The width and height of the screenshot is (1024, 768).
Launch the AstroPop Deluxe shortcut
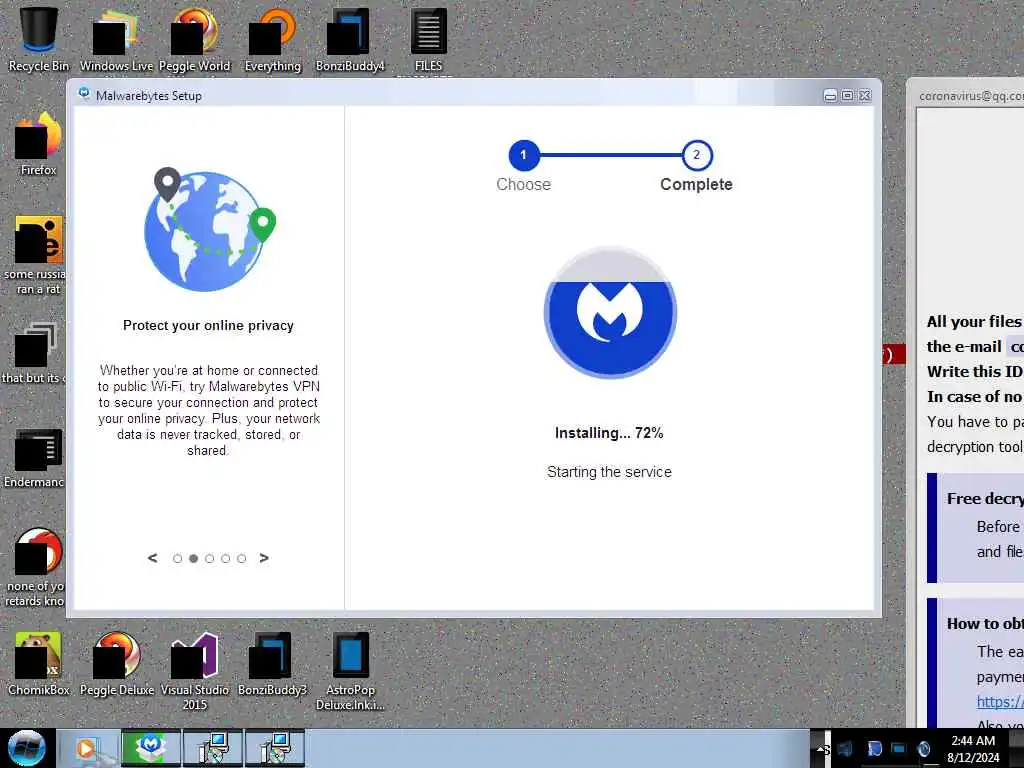coord(350,671)
